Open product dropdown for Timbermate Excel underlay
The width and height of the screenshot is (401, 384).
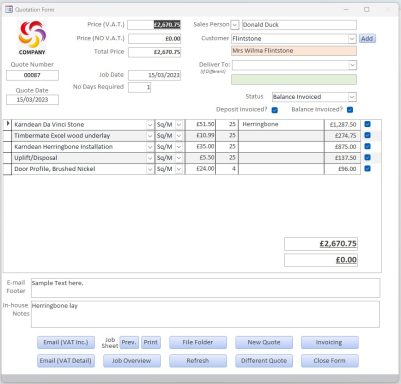(150, 136)
